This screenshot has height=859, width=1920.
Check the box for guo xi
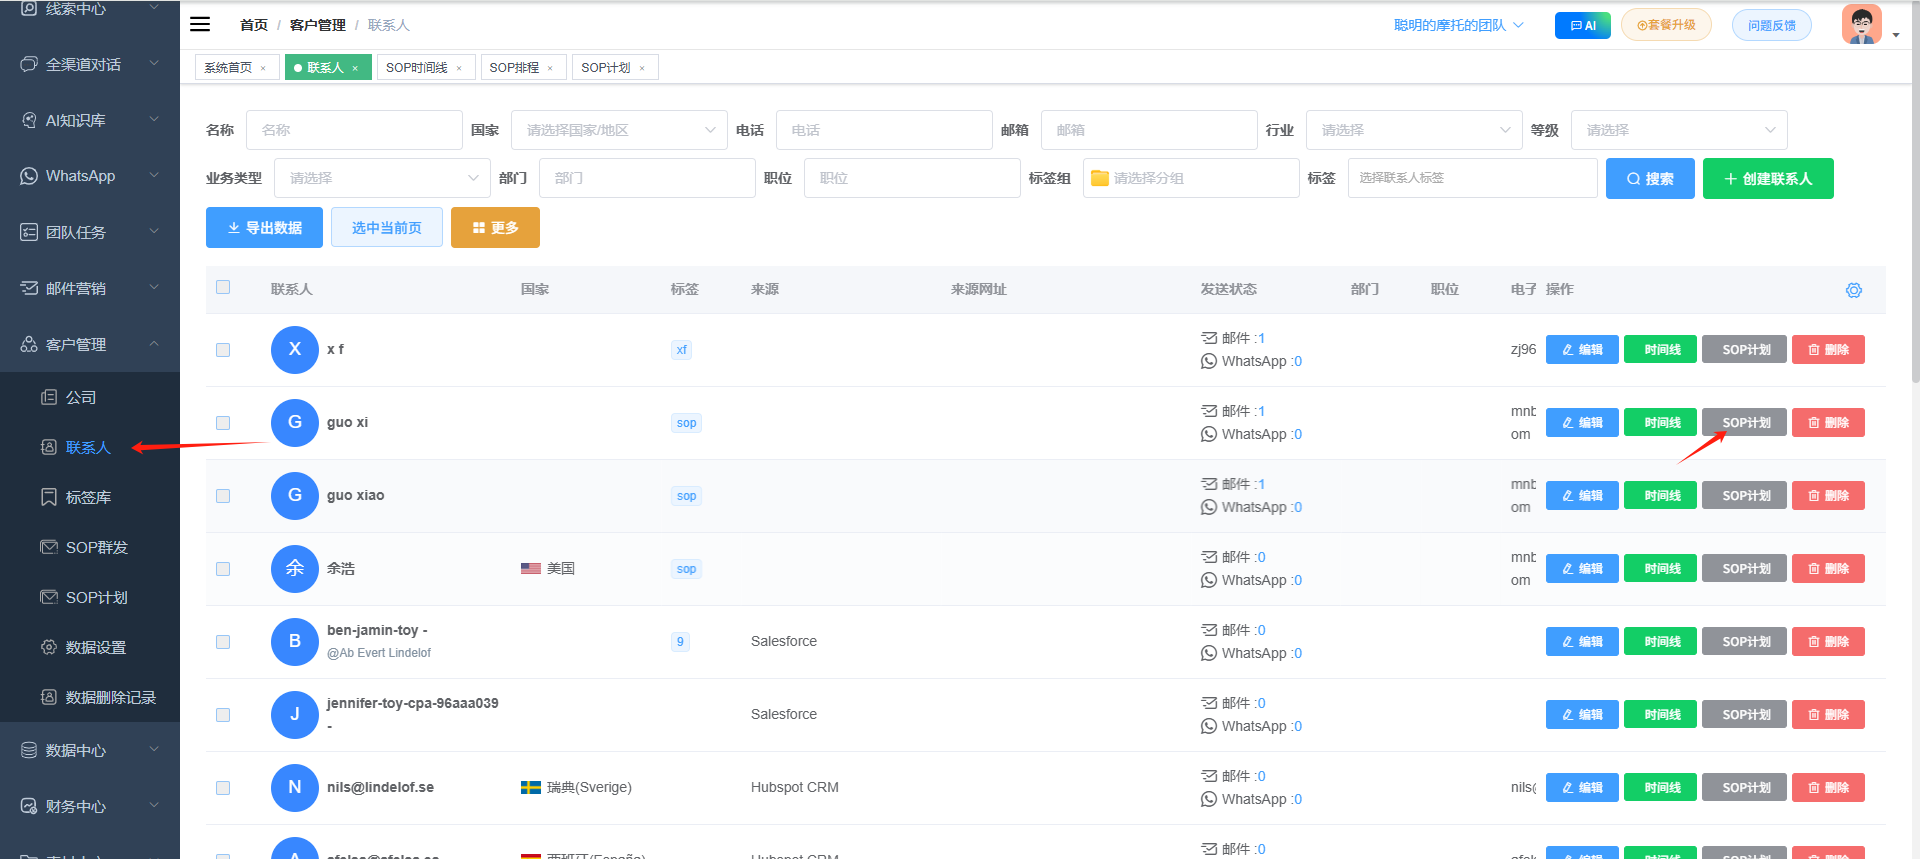[223, 423]
